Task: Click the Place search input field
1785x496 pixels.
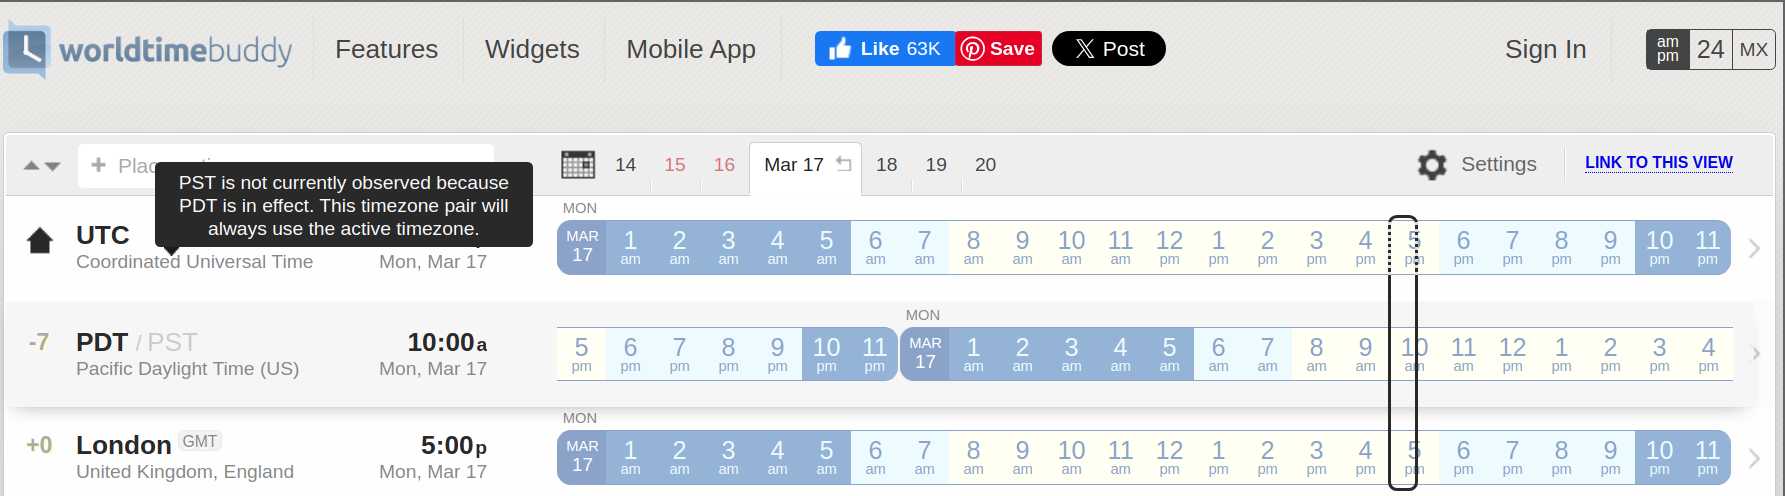Action: pyautogui.click(x=286, y=166)
